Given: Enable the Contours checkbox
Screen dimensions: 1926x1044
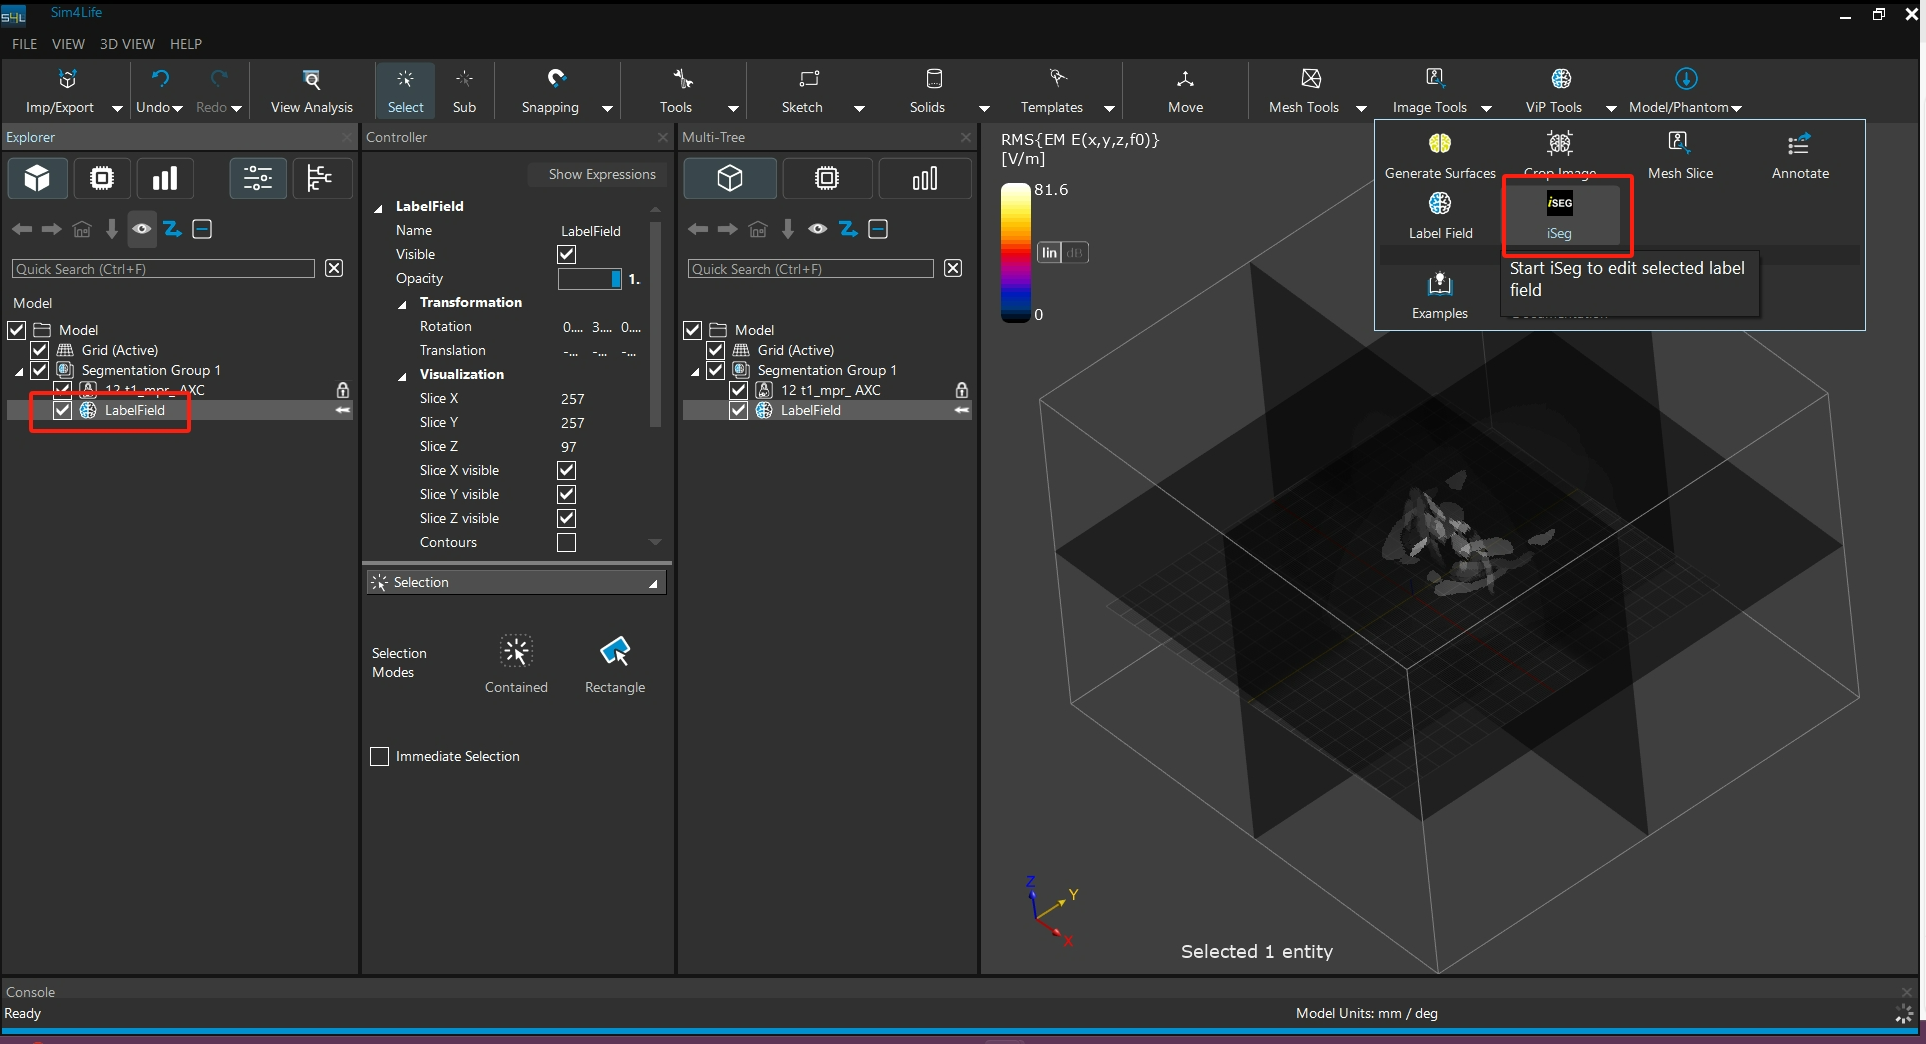Looking at the screenshot, I should (566, 543).
